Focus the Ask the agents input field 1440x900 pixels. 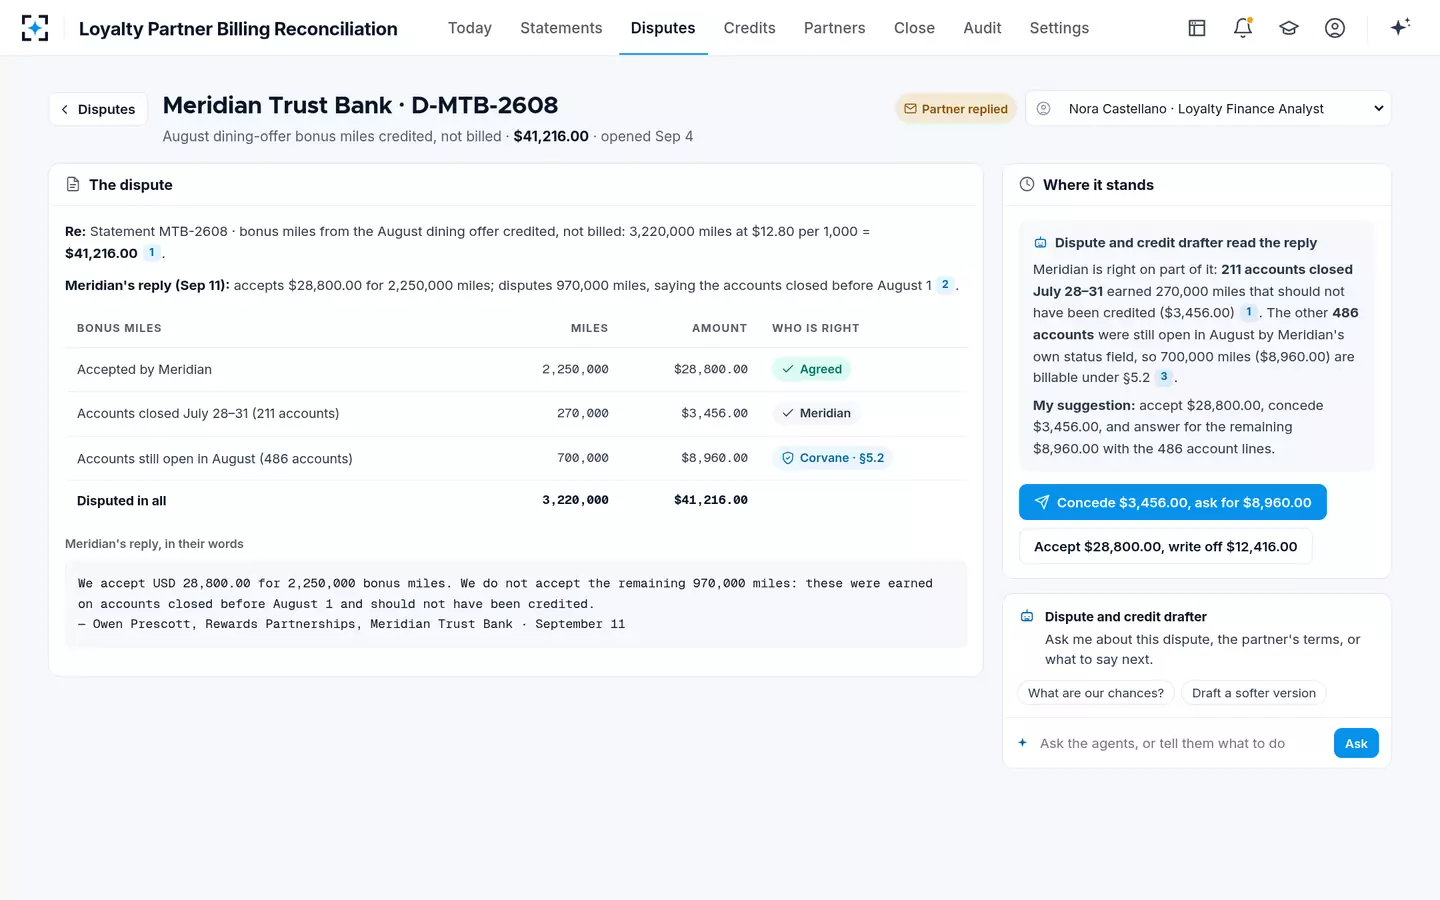pos(1183,743)
